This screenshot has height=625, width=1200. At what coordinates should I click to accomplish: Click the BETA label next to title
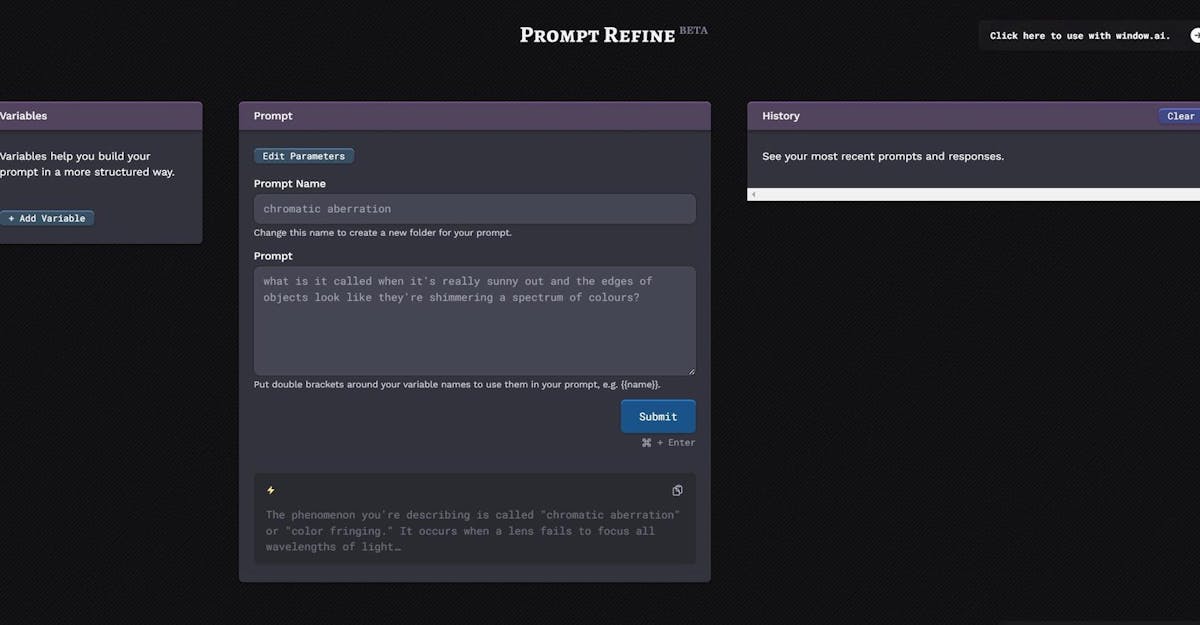[x=693, y=30]
